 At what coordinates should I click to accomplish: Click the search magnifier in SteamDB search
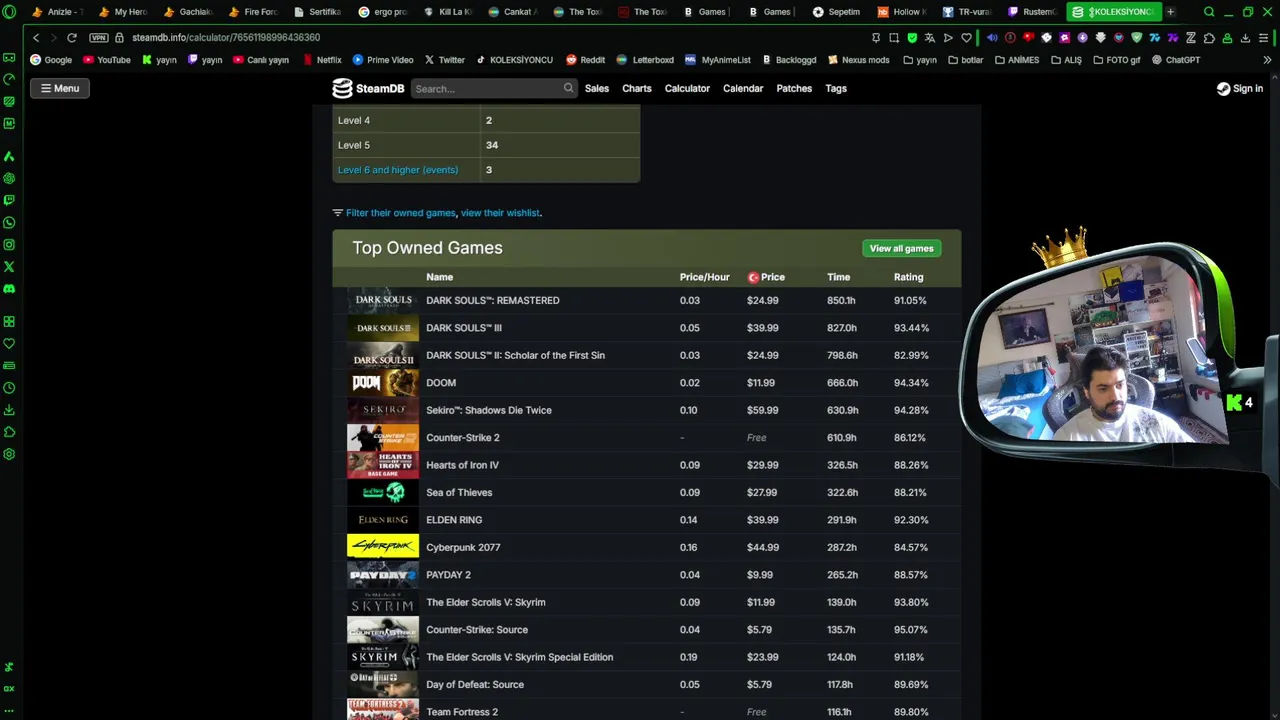(568, 88)
